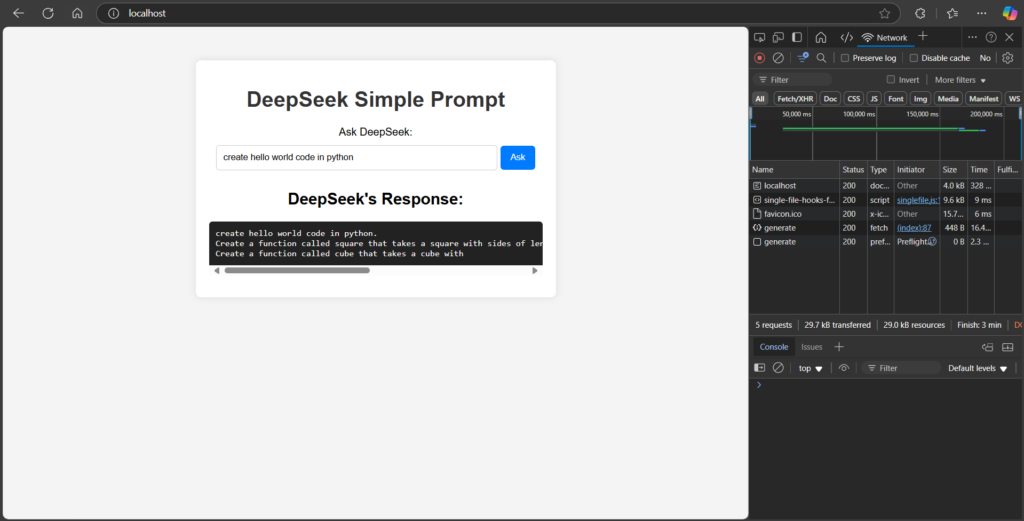Image resolution: width=1024 pixels, height=521 pixels.
Task: Open the browser home page icon
Action: tap(77, 13)
